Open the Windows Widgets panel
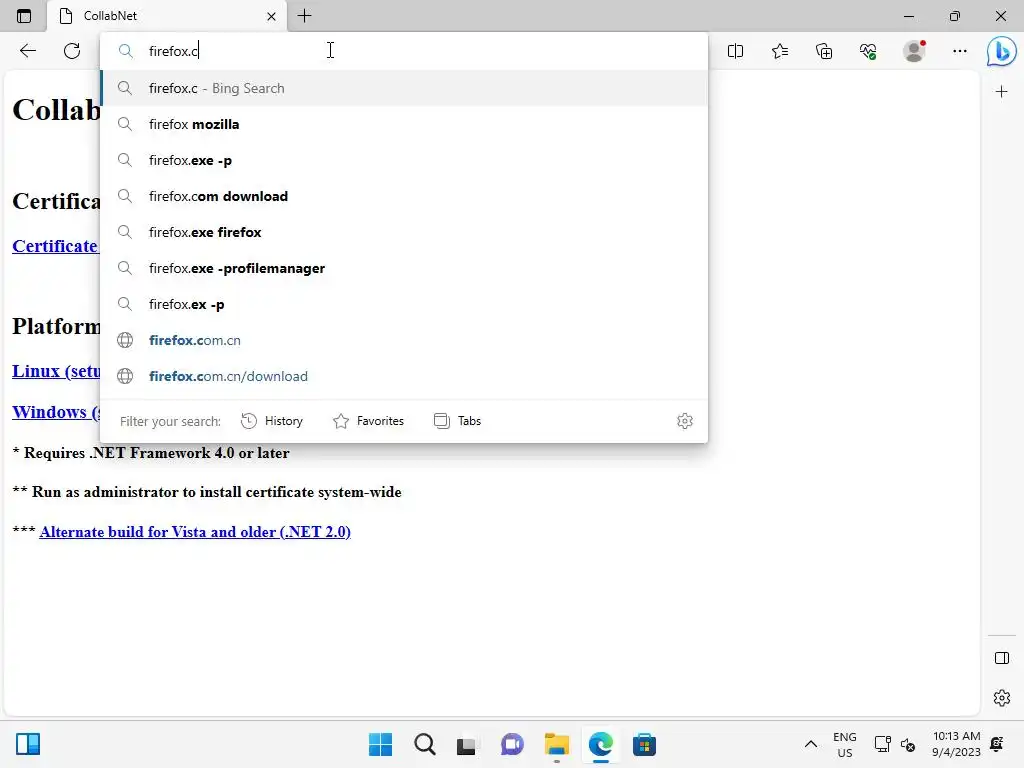Screen dimensions: 1024x768 28,744
